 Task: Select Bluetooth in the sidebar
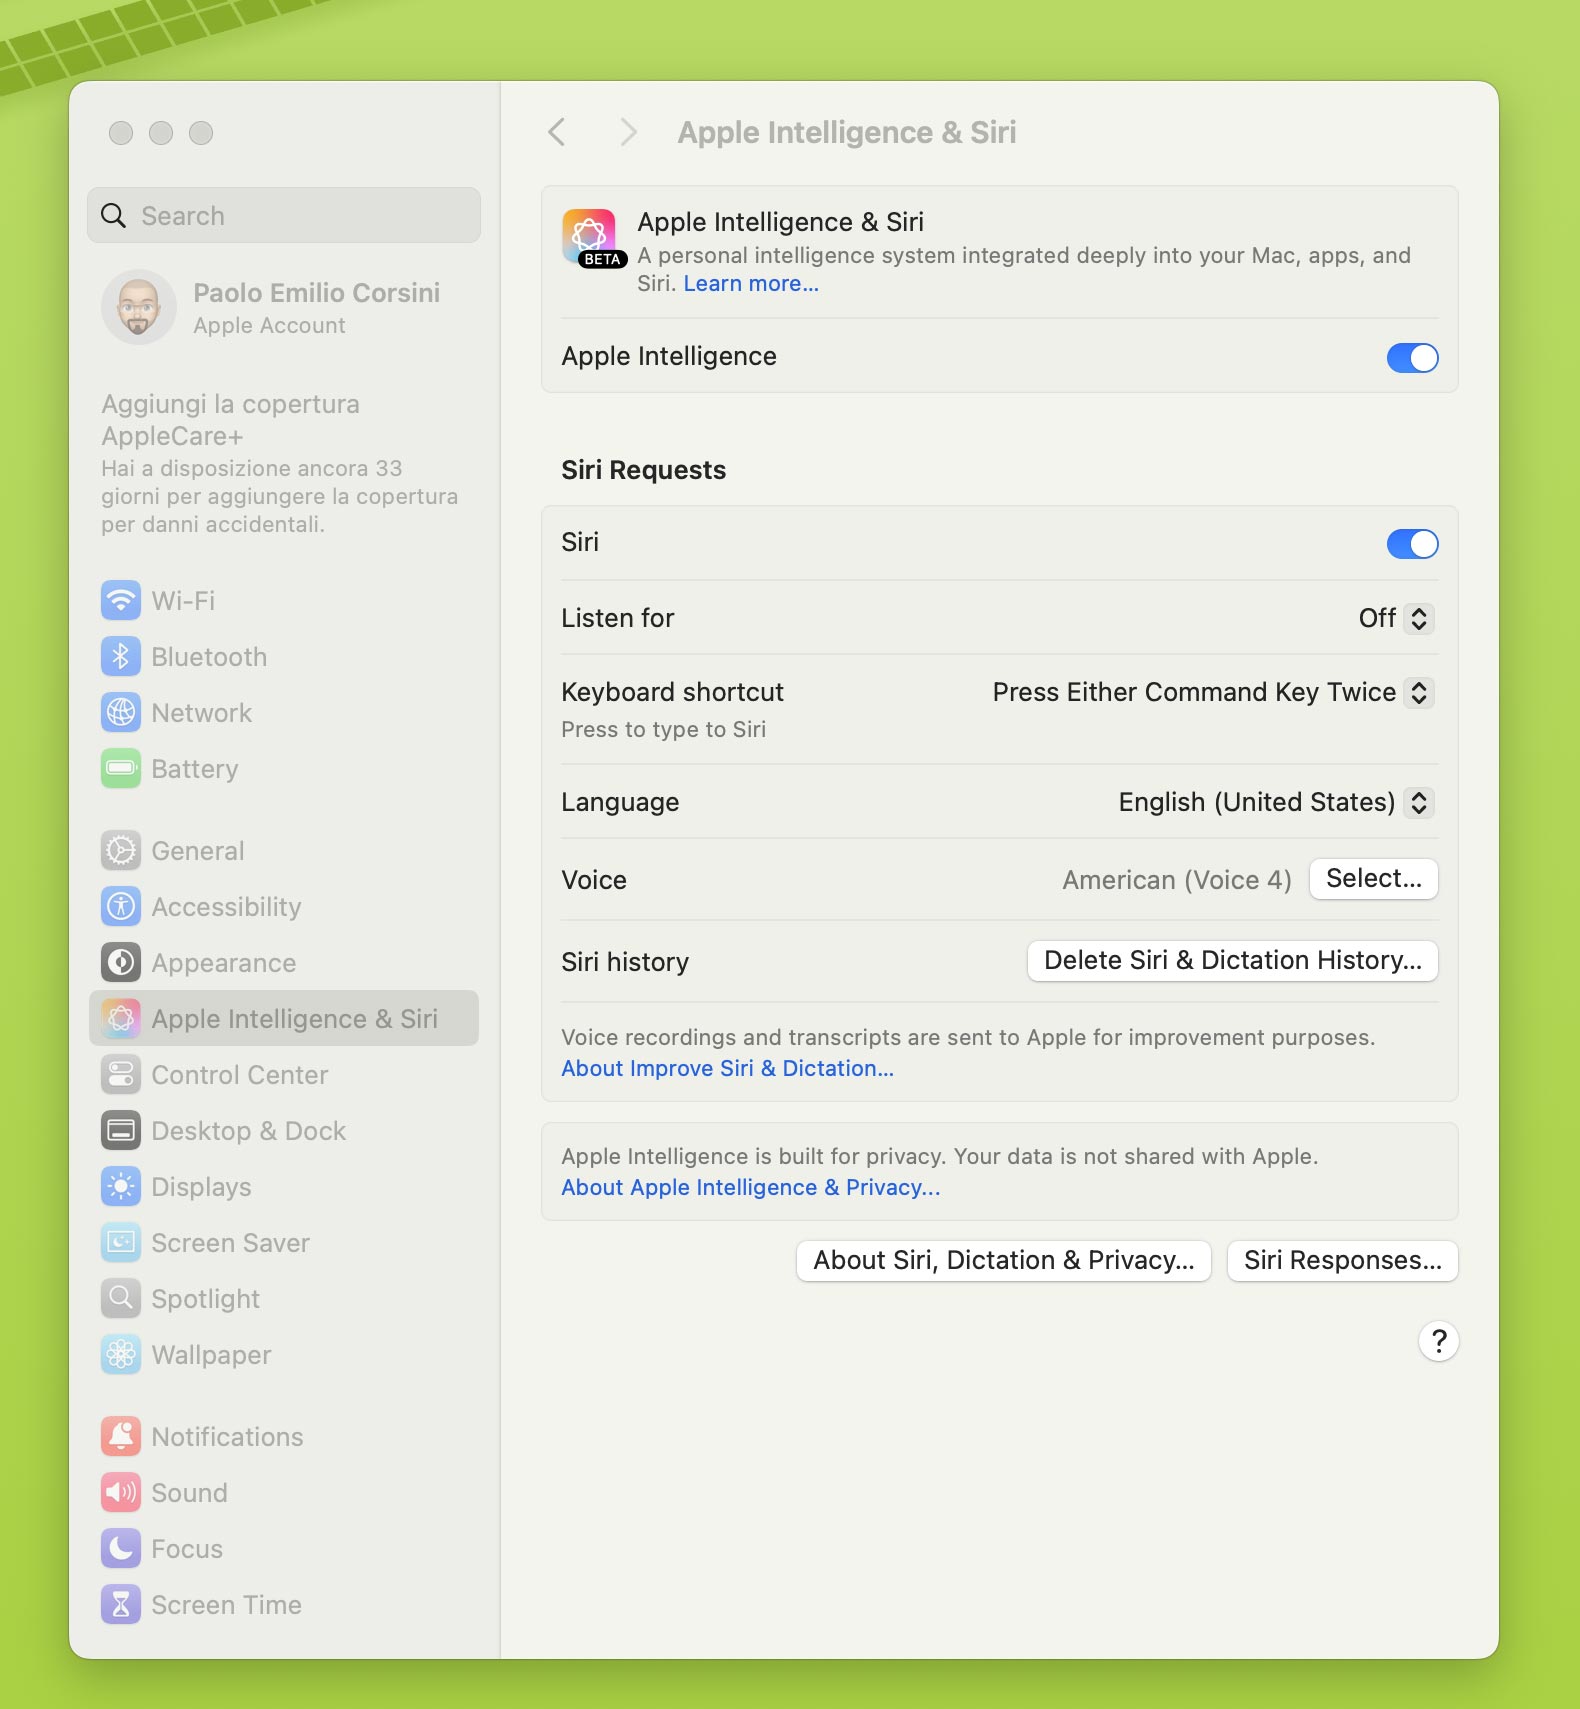pyautogui.click(x=284, y=656)
